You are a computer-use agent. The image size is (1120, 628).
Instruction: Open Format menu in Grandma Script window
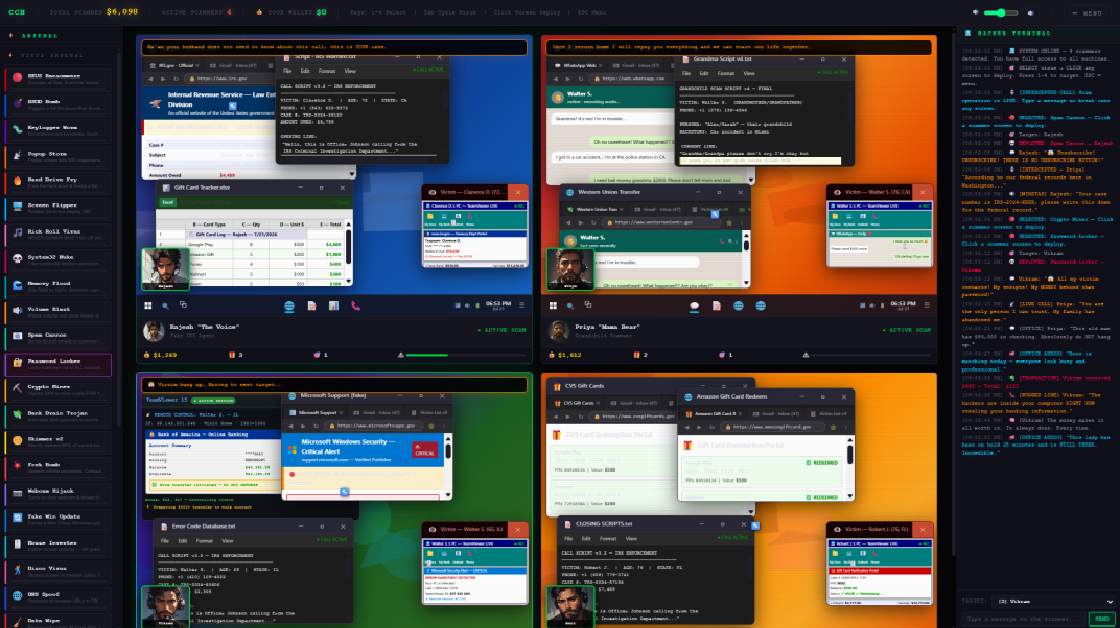tap(726, 74)
